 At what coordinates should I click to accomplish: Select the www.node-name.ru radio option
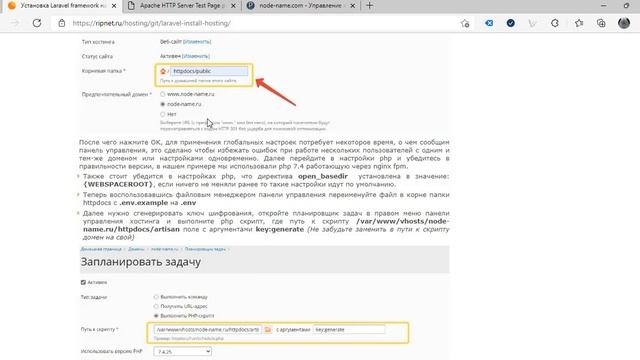(162, 94)
